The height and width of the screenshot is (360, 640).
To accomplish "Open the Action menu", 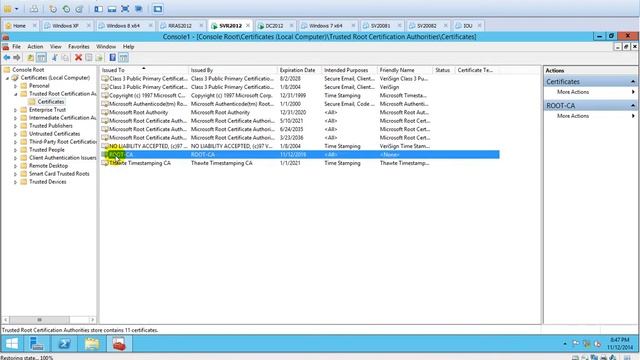I will click(35, 47).
